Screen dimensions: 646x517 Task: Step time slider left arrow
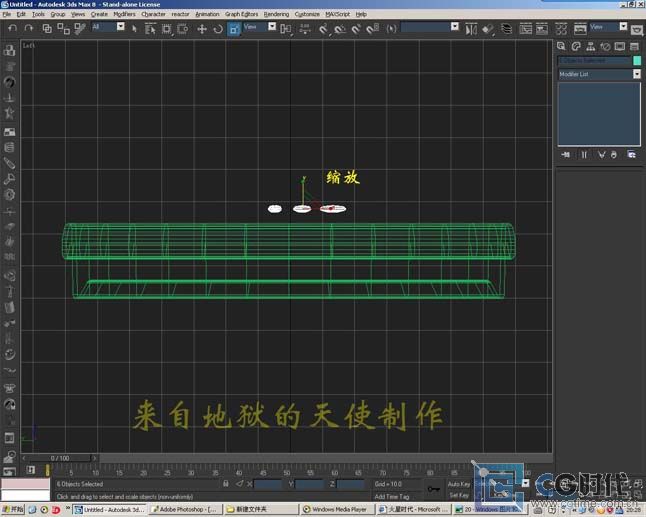[x=24, y=458]
